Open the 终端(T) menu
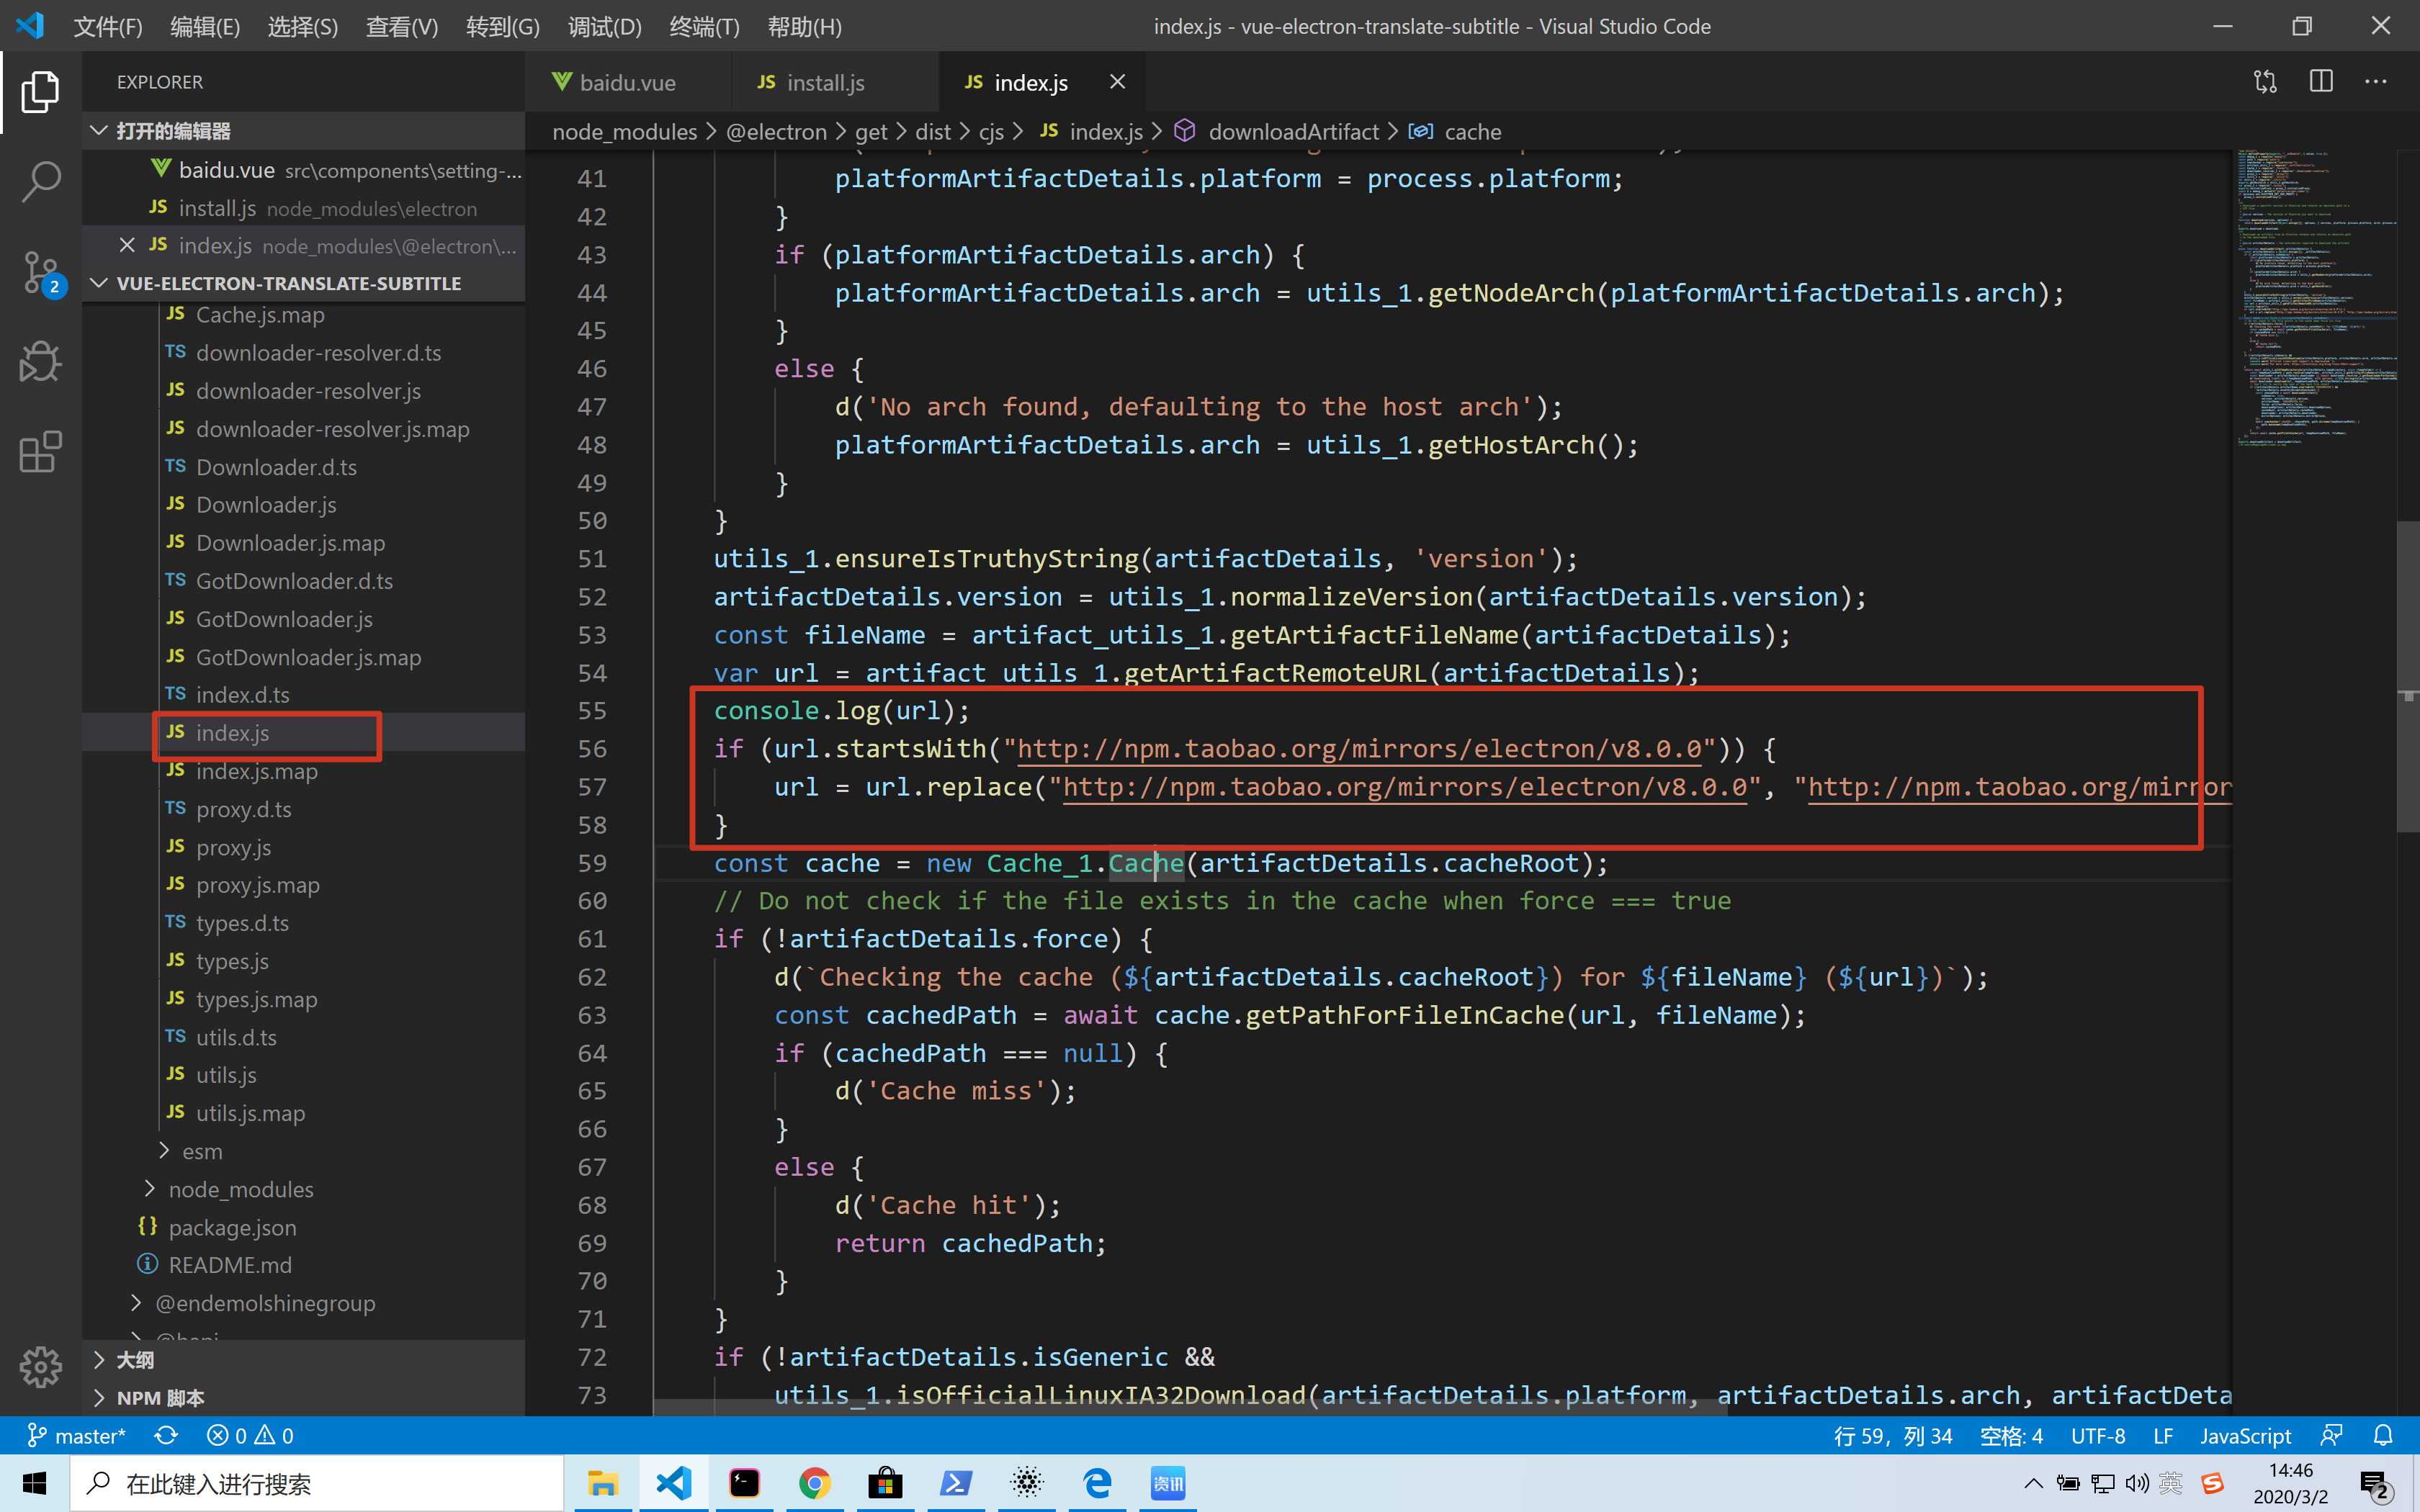 click(704, 27)
